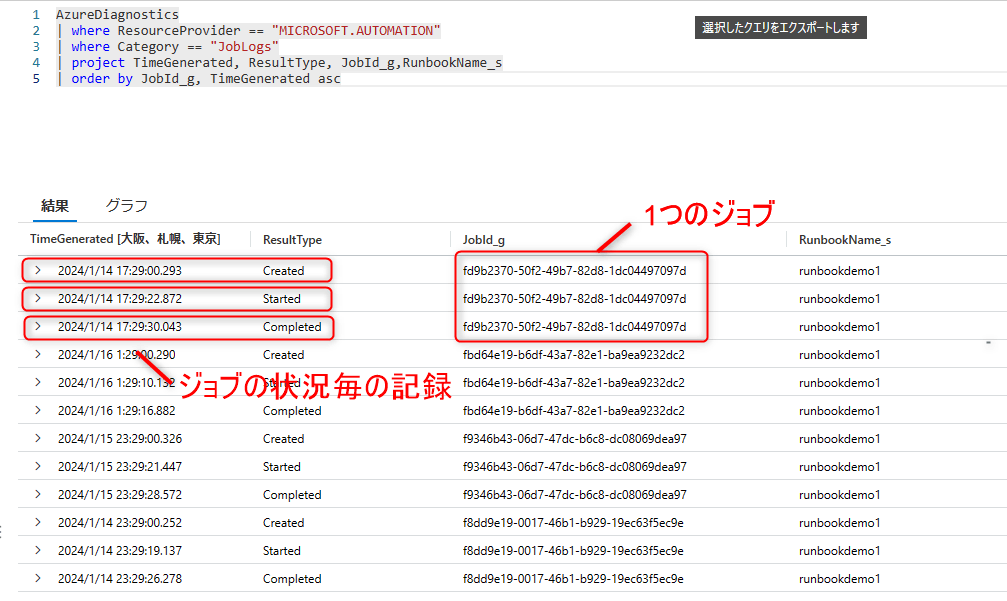Click JobId fbd64e19 in the 1:29:16.882 row
The image size is (1007, 601).
click(574, 410)
